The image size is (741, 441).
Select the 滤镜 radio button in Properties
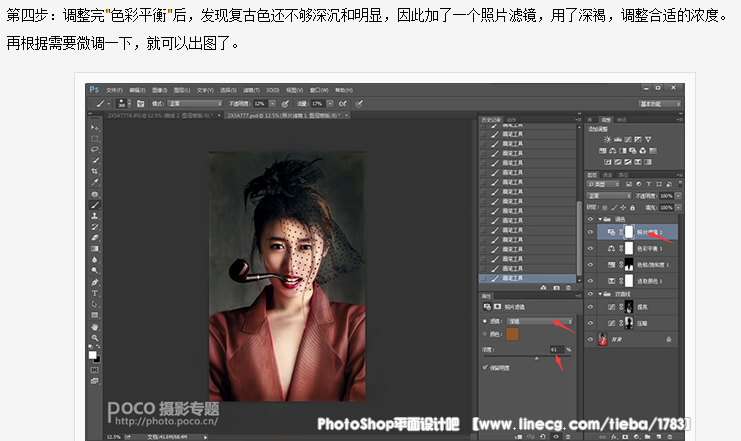coord(484,321)
